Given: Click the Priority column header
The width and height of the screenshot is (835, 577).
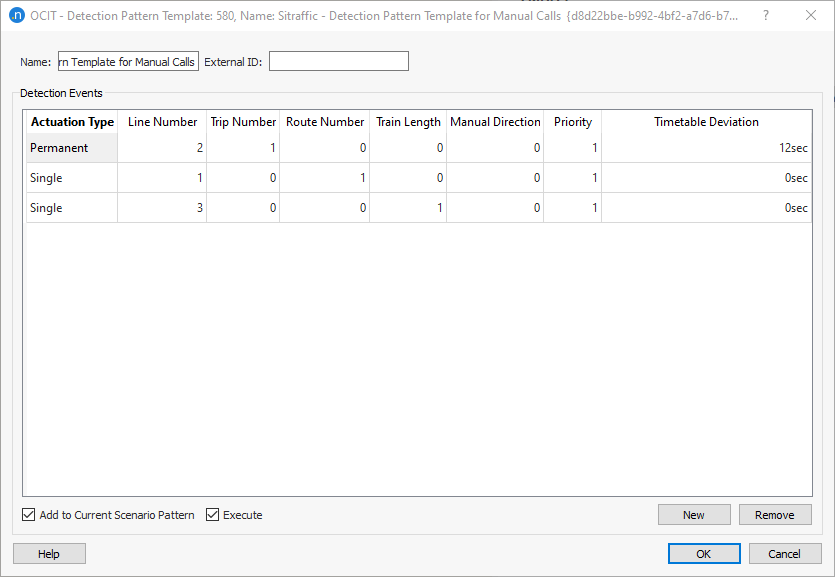Looking at the screenshot, I should tap(572, 121).
